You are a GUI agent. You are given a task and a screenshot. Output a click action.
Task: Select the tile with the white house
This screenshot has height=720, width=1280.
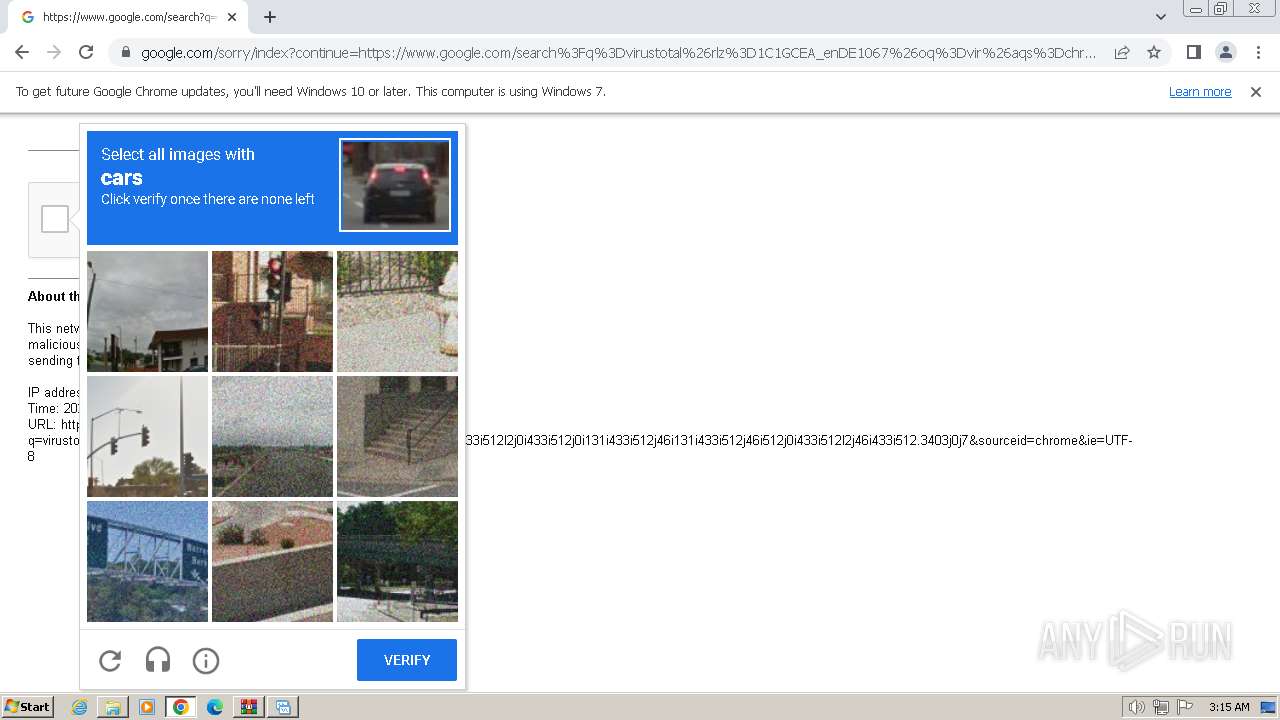pyautogui.click(x=147, y=311)
